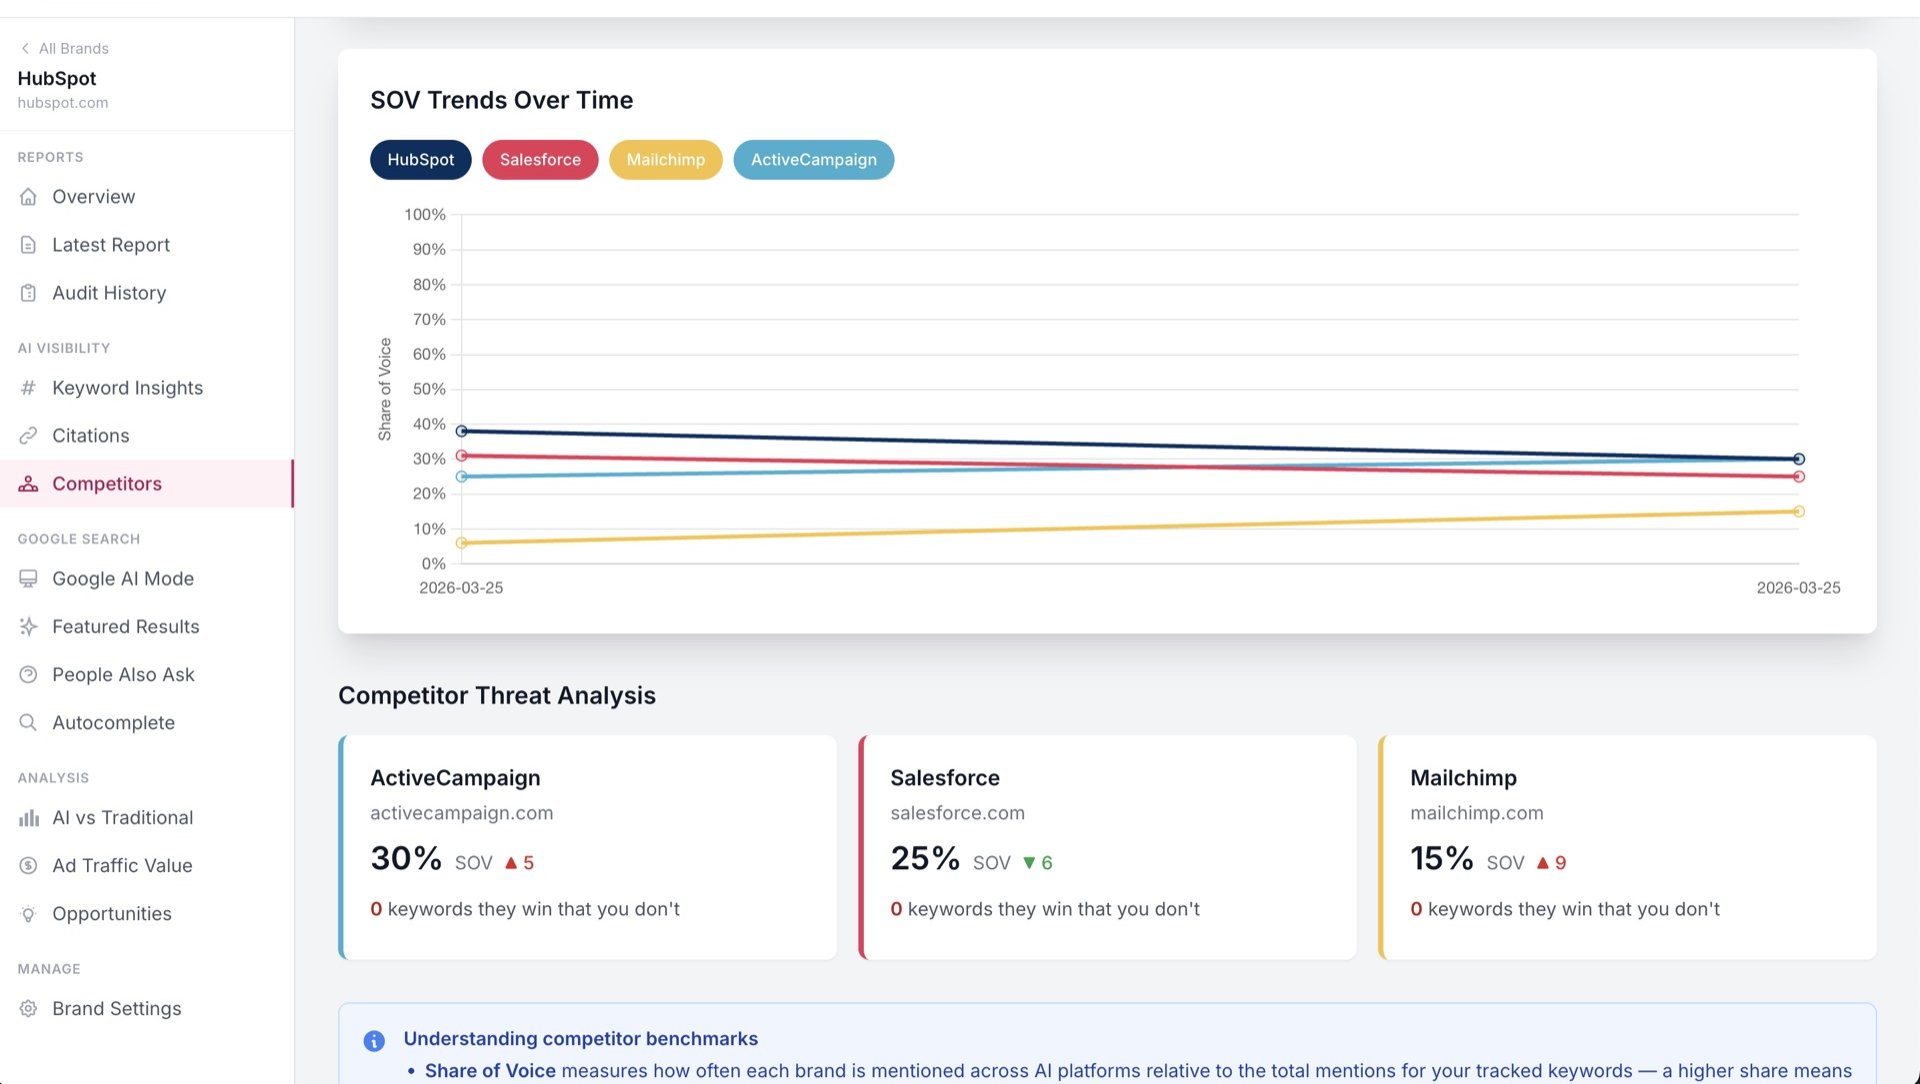The image size is (1920, 1084).
Task: Click the Salesforce start data point on chart
Action: pyautogui.click(x=461, y=456)
